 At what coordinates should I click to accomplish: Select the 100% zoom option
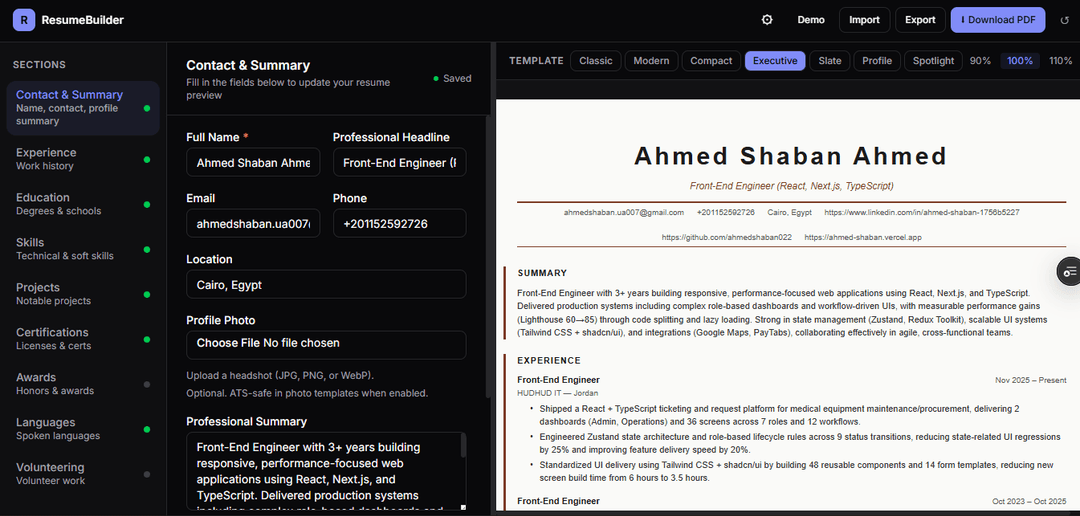pyautogui.click(x=1020, y=61)
